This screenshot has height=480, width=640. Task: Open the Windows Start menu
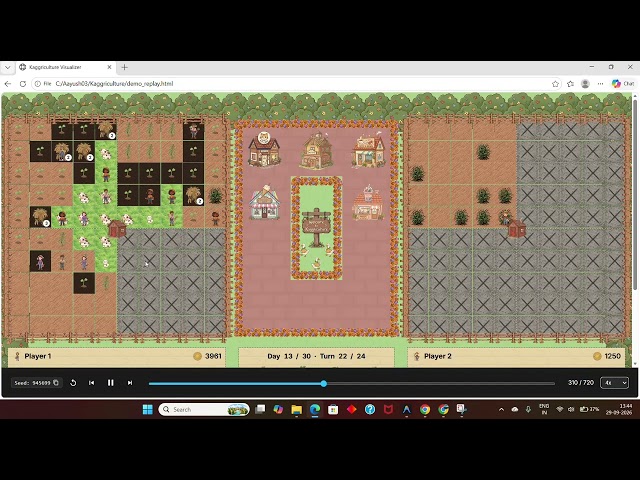[x=147, y=409]
